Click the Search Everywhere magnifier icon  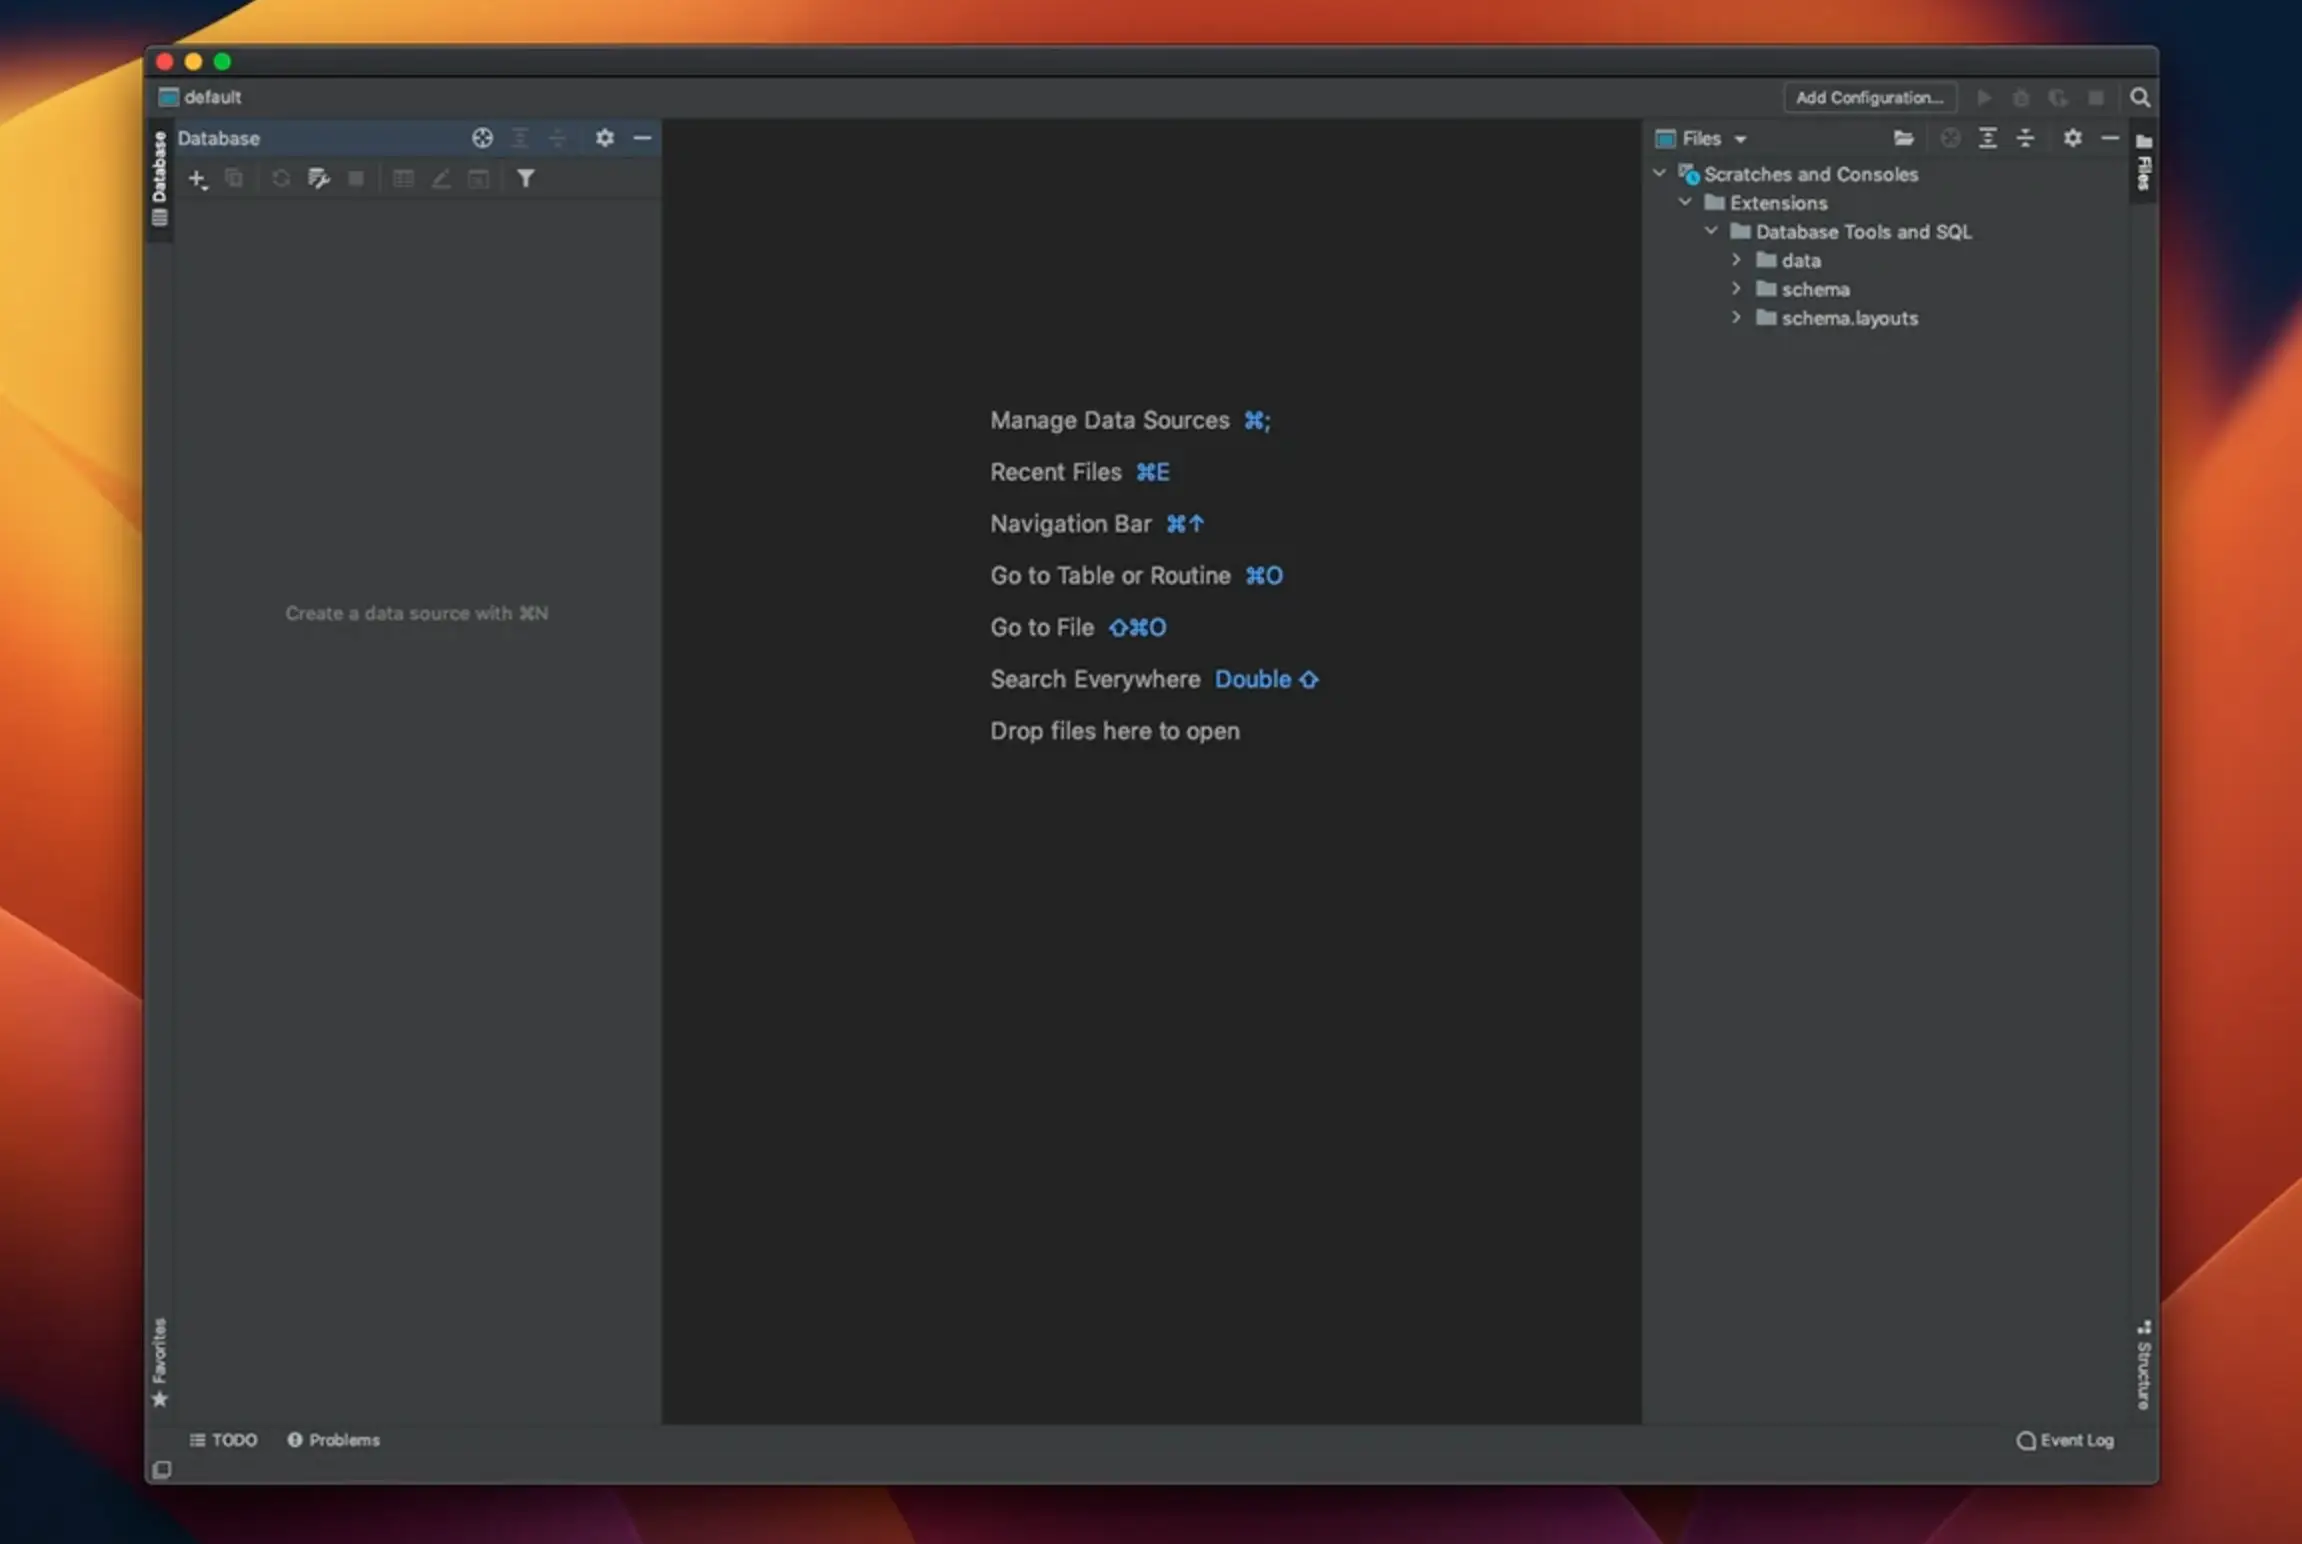(x=2140, y=97)
